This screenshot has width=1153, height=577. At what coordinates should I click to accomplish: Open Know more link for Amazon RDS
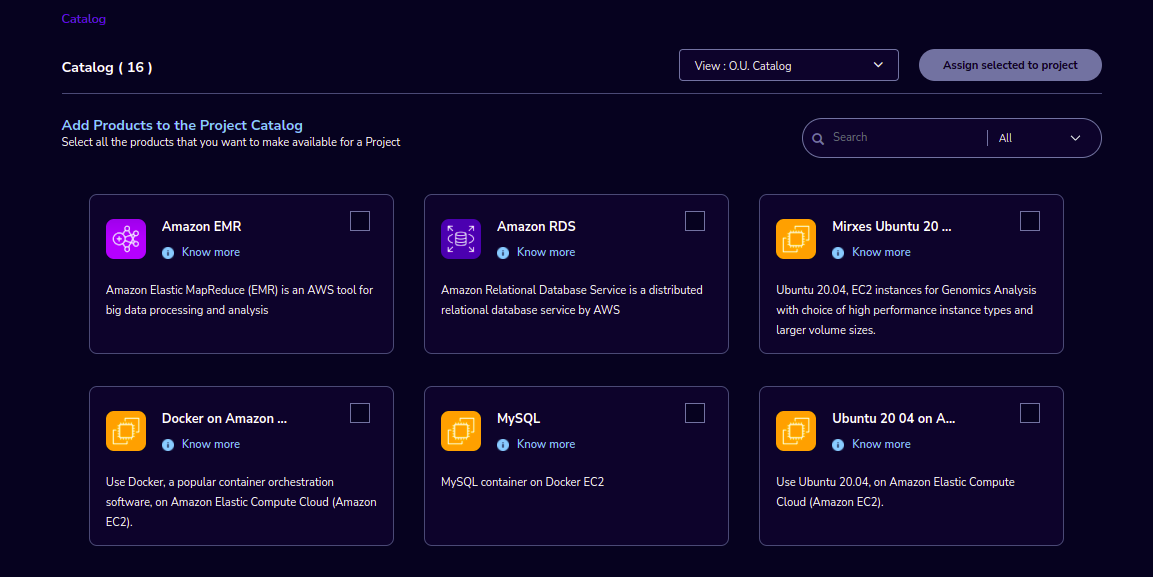click(x=546, y=252)
